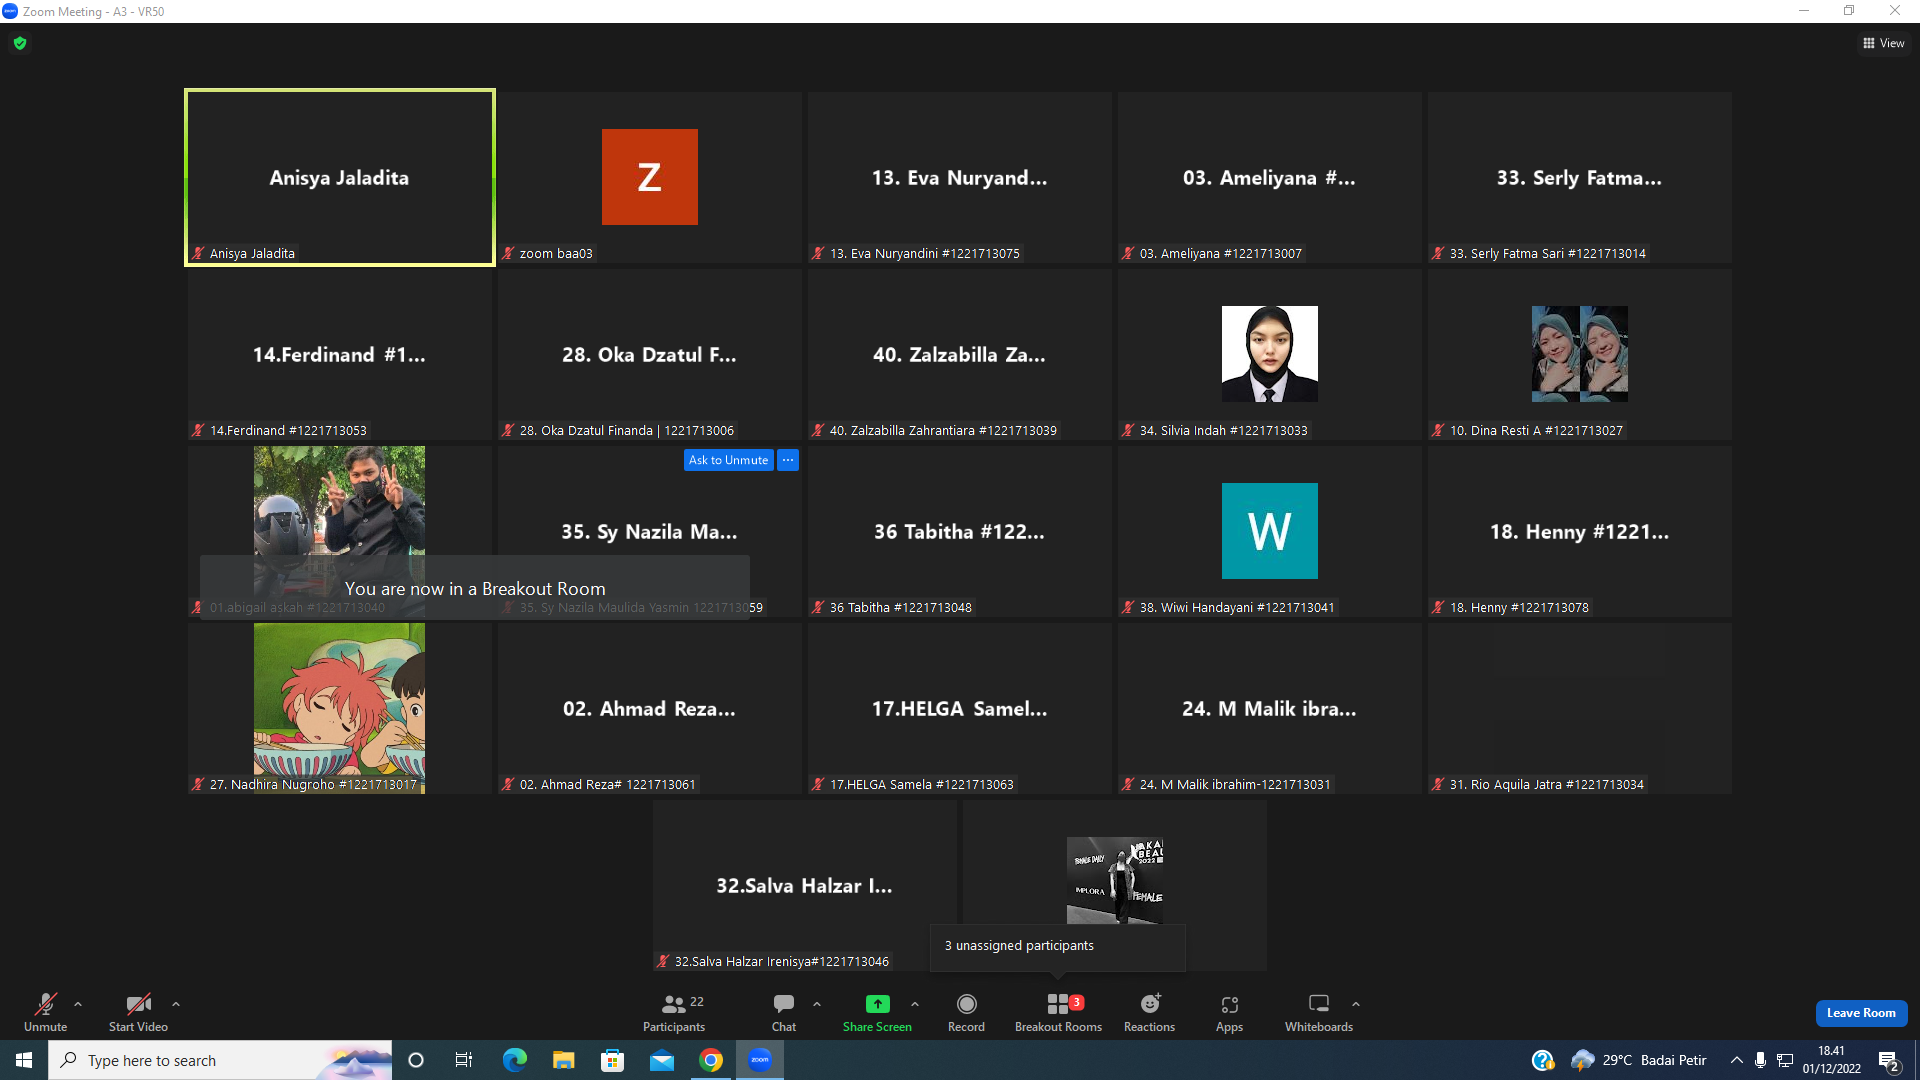
Task: Open the Windows Start menu
Action: pyautogui.click(x=24, y=1060)
